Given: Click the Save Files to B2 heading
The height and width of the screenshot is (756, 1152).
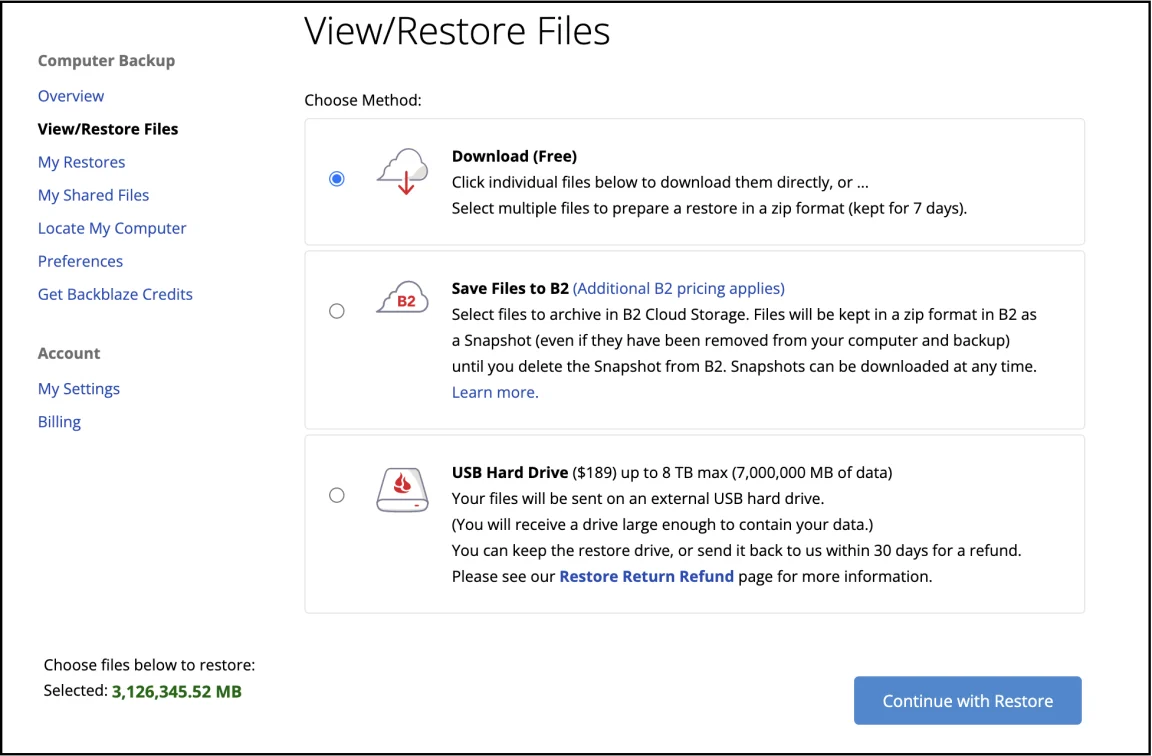Looking at the screenshot, I should point(511,289).
